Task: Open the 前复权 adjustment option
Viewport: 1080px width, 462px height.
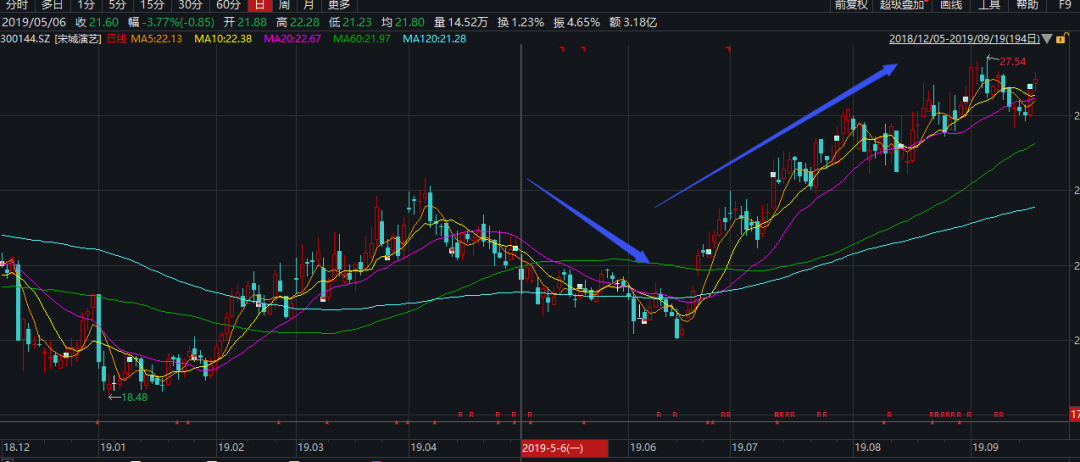Action: point(851,4)
